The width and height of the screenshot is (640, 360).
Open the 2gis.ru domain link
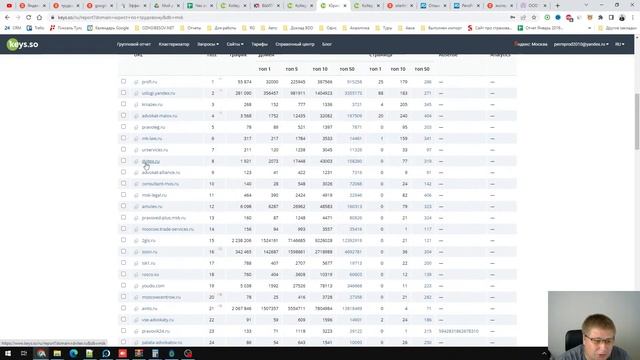pyautogui.click(x=149, y=241)
